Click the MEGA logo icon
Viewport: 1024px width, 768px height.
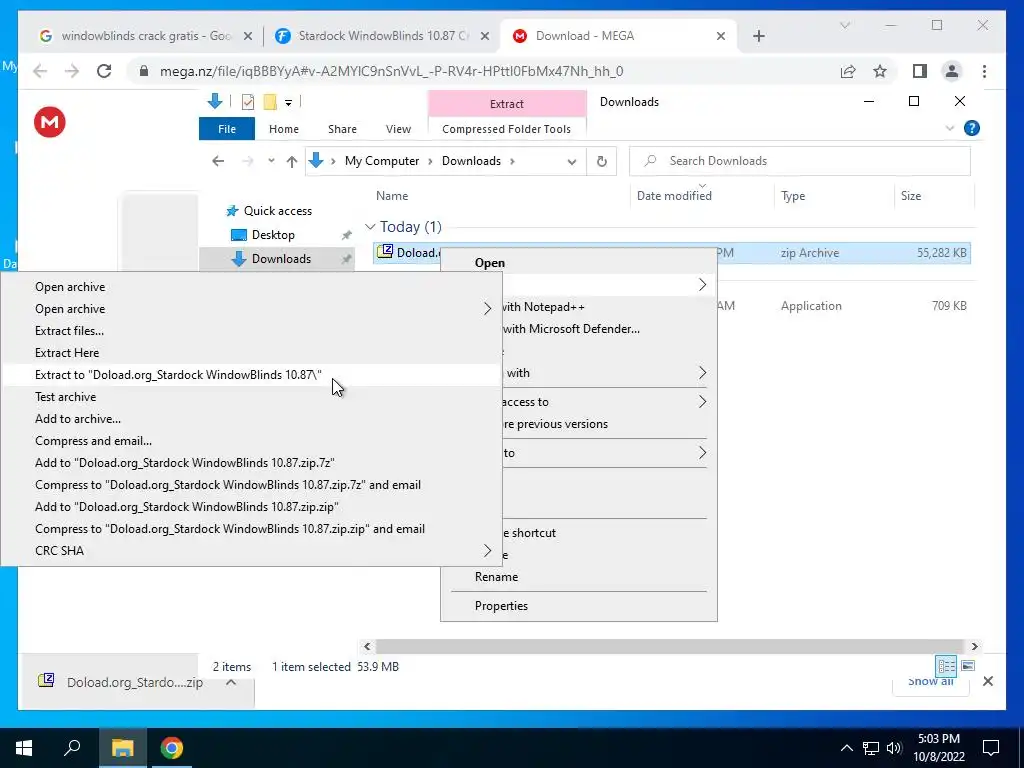pos(50,122)
